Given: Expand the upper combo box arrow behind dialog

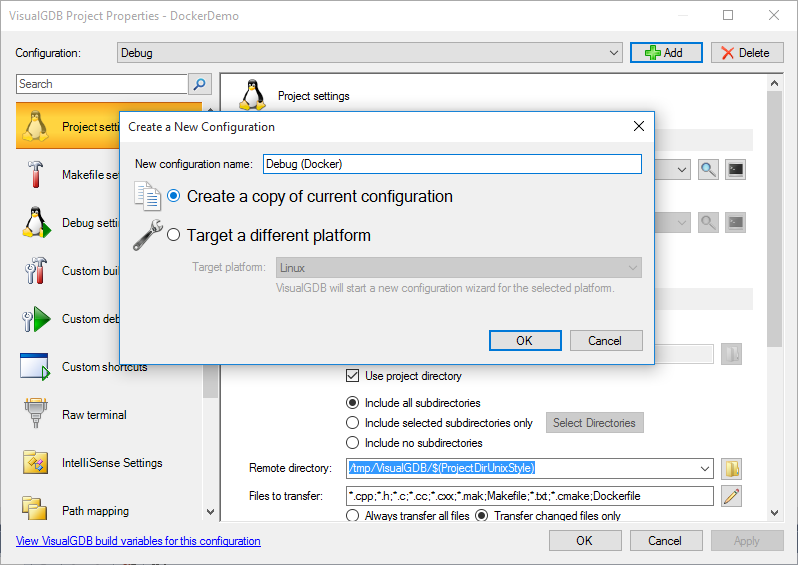Looking at the screenshot, I should pos(682,170).
